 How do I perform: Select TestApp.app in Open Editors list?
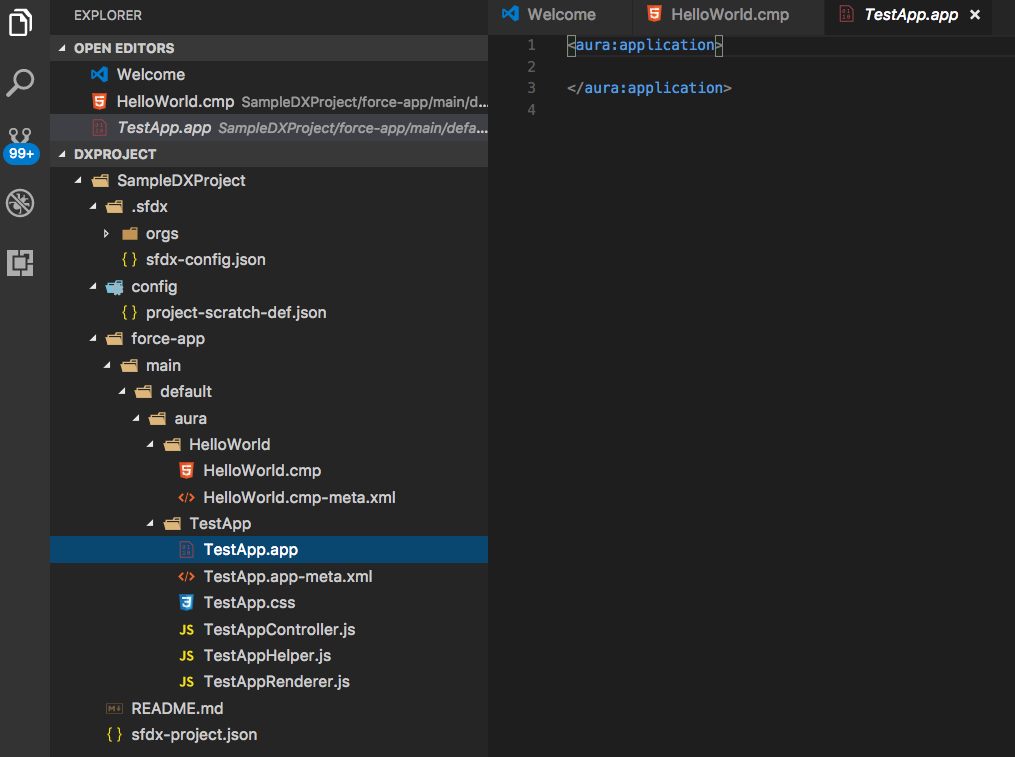[x=269, y=128]
